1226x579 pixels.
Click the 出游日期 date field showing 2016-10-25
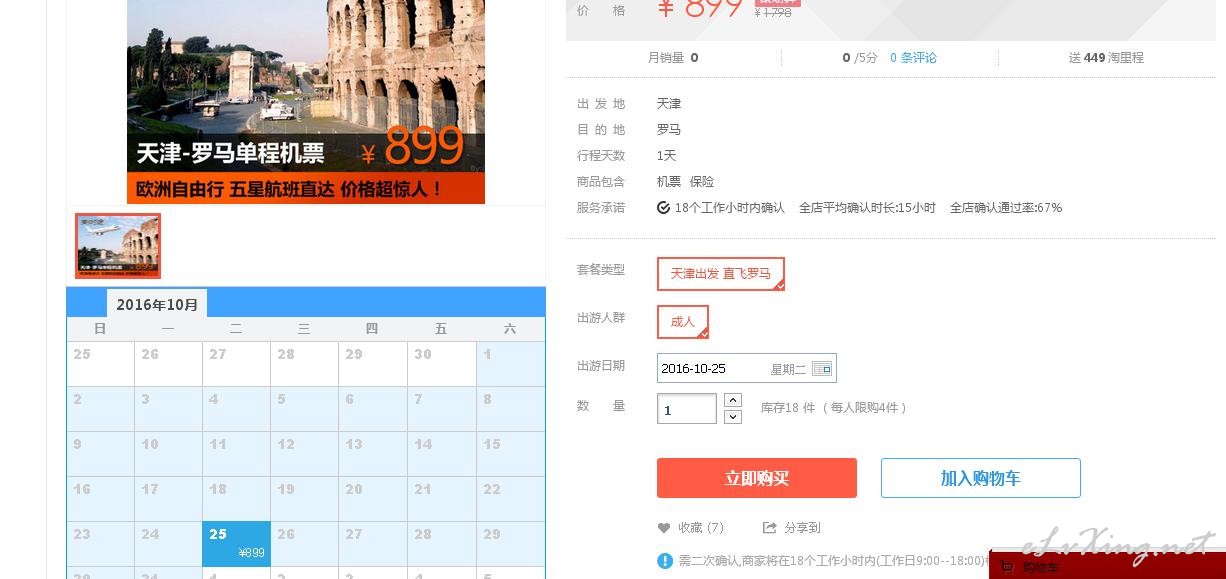[x=747, y=368]
